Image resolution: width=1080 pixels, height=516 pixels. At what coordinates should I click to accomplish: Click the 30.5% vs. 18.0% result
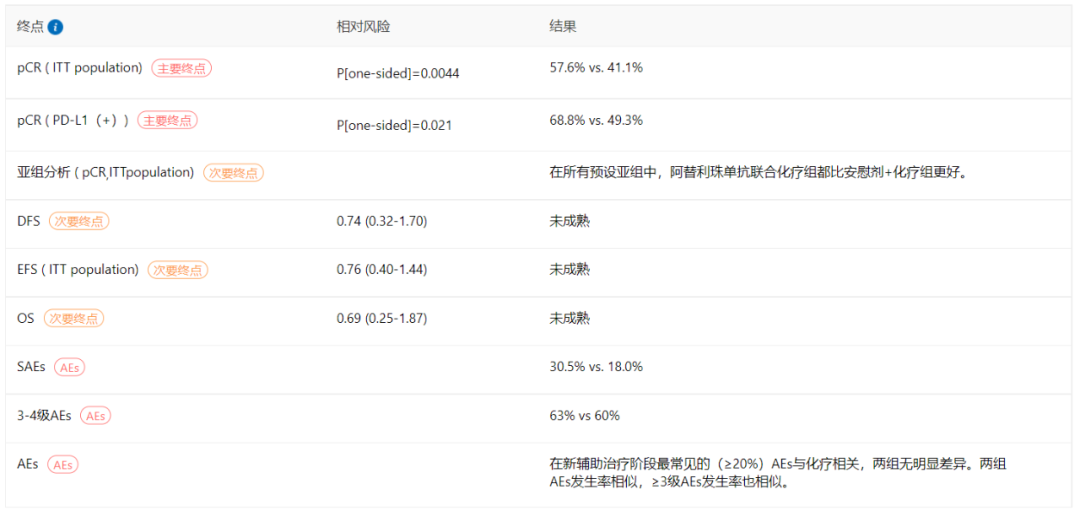(596, 367)
